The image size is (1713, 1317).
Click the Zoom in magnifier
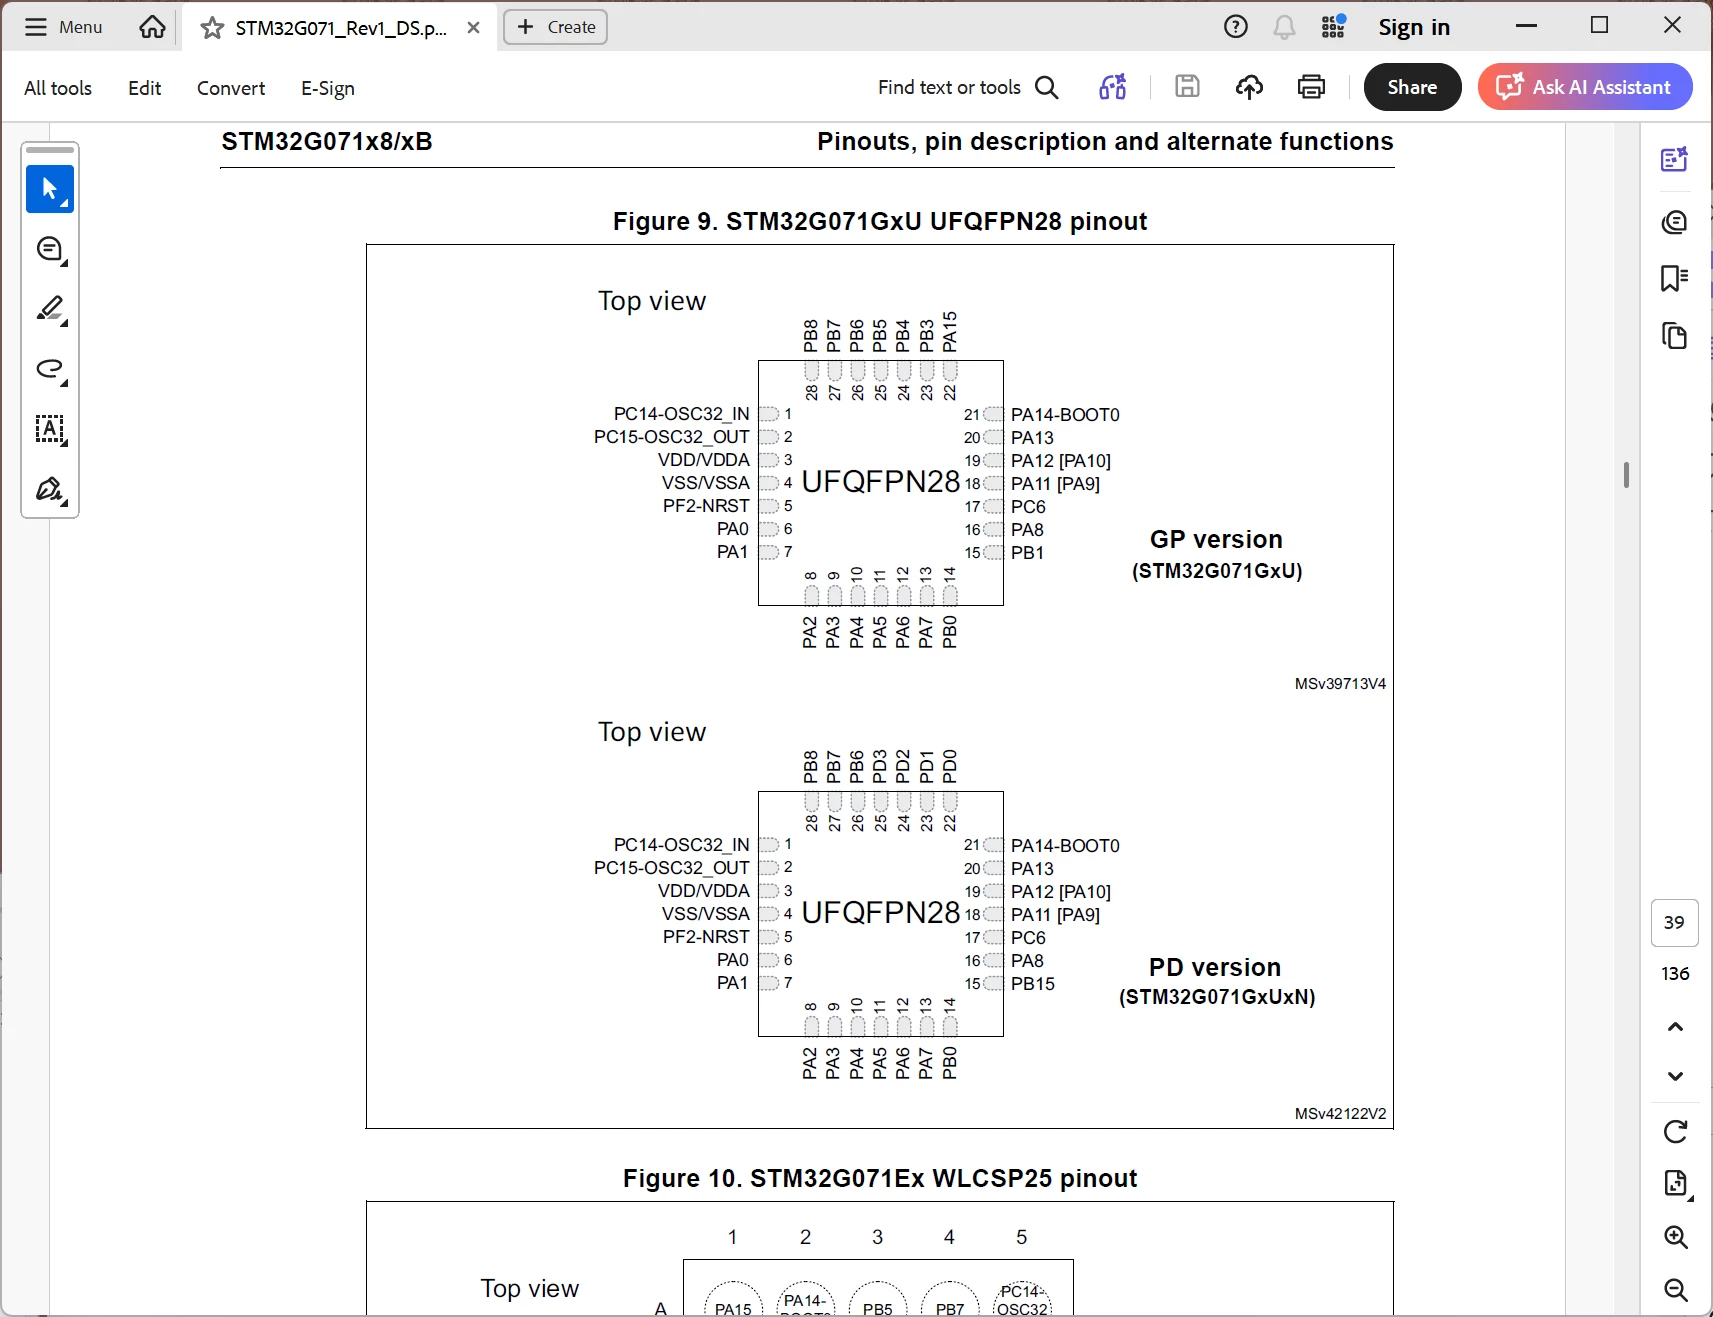pyautogui.click(x=1676, y=1237)
